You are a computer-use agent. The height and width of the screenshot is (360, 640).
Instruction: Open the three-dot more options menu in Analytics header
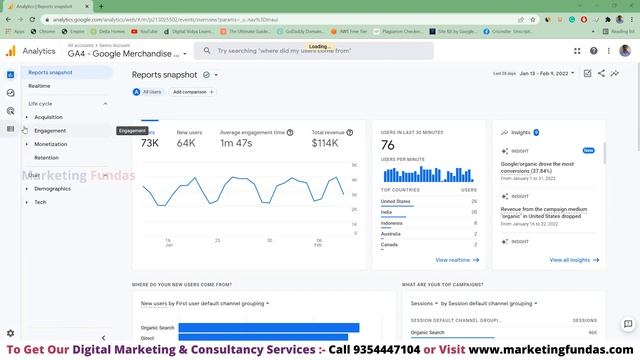(x=609, y=51)
